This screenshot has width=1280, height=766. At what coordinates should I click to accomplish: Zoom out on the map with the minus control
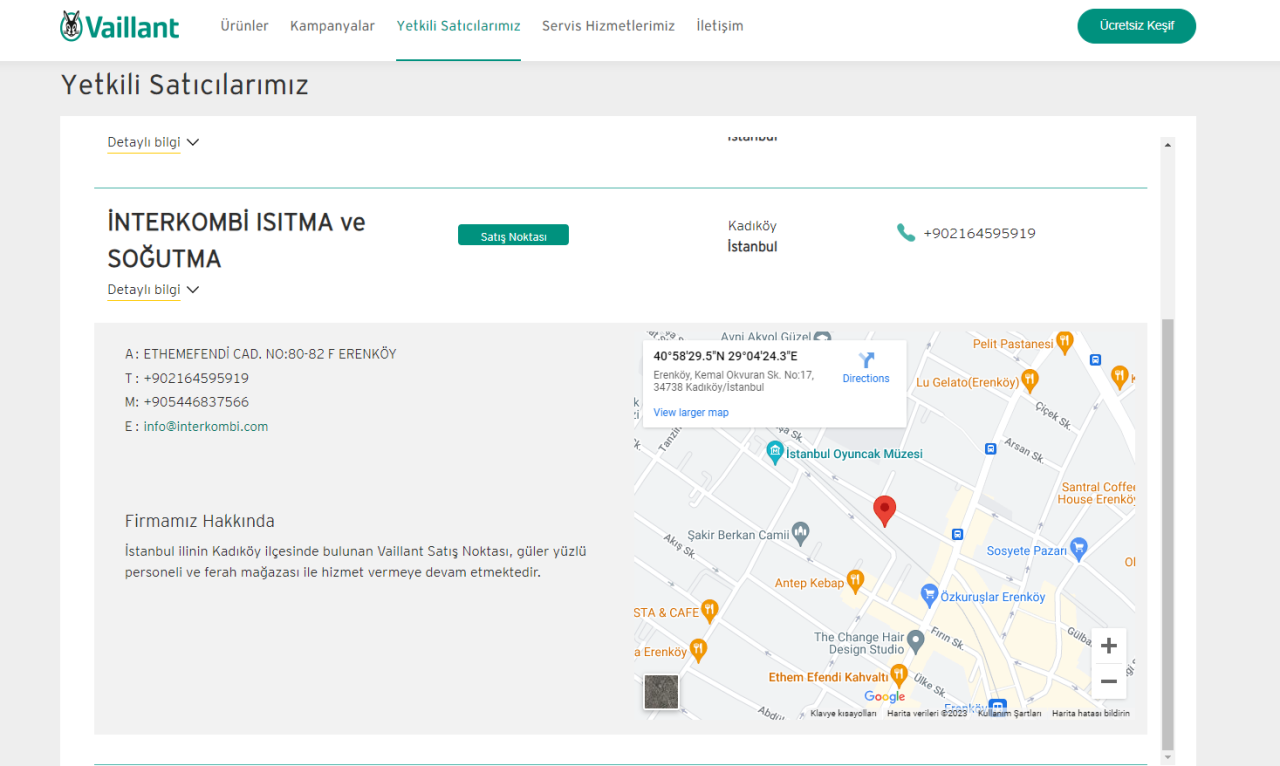click(x=1108, y=681)
